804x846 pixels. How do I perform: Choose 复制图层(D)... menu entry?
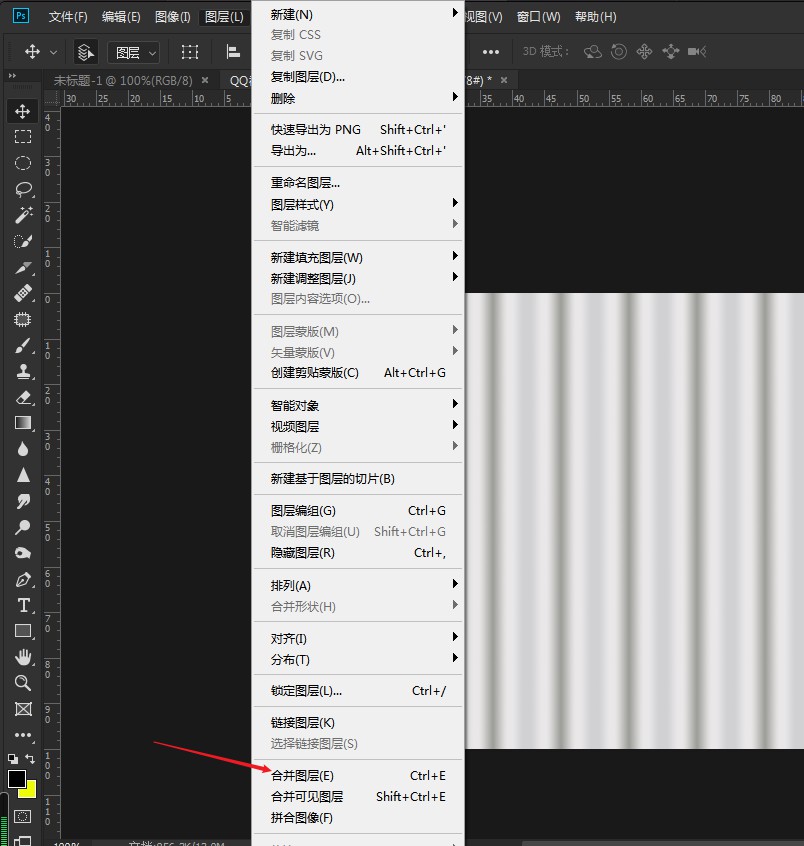[358, 77]
